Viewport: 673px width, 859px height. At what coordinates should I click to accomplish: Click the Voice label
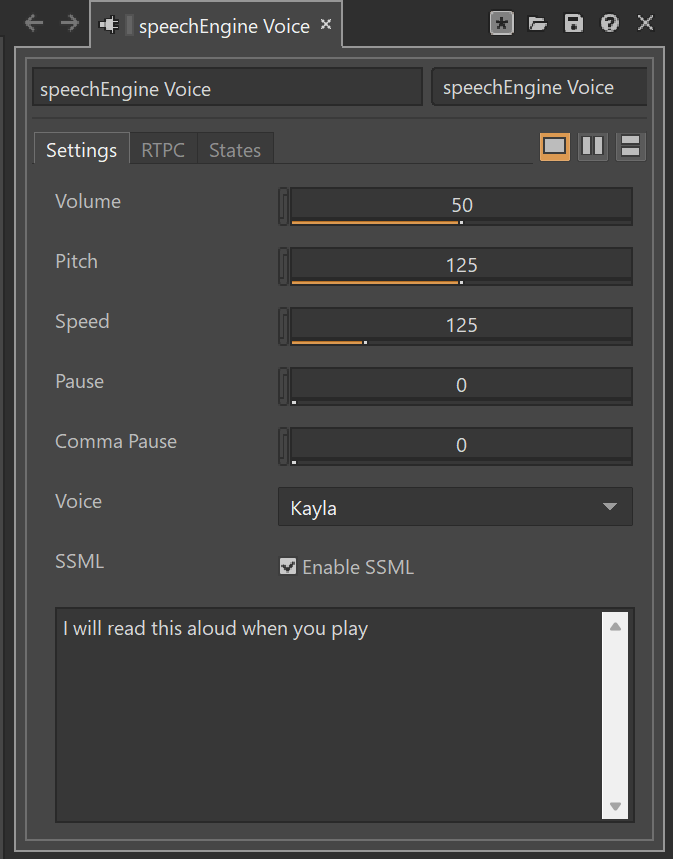[x=78, y=501]
